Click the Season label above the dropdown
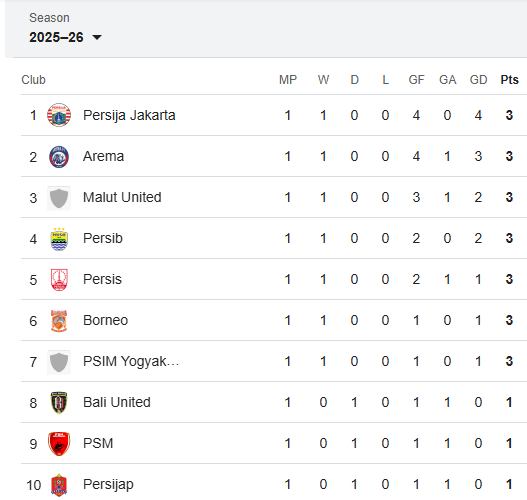Viewport: 527px width, 500px height. click(49, 18)
